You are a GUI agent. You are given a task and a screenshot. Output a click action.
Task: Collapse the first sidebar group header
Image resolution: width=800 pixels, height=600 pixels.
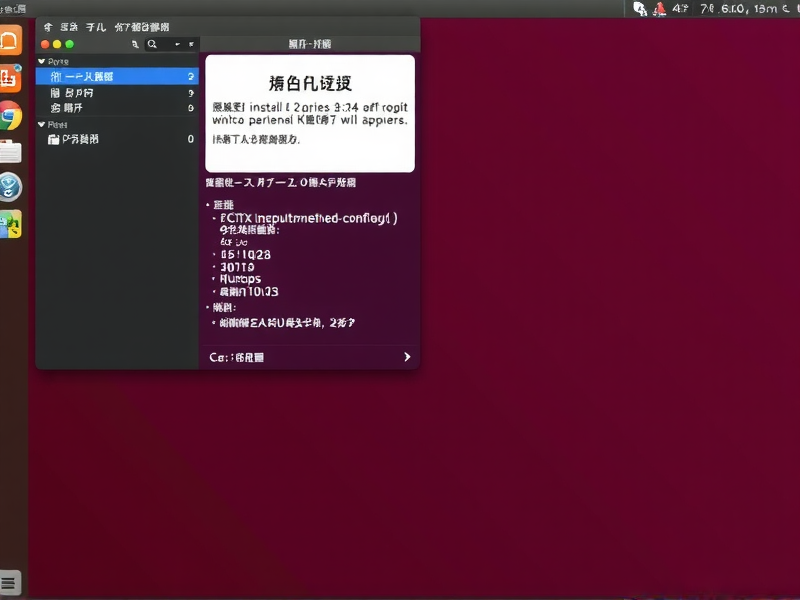coord(40,60)
